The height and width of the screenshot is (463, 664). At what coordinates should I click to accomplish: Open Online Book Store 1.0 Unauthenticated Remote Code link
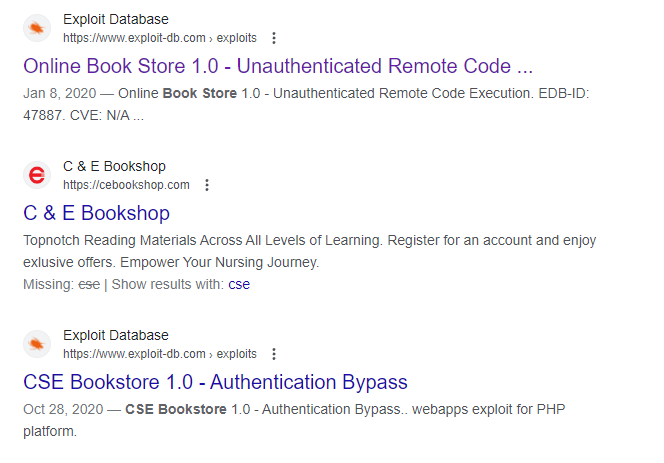278,66
